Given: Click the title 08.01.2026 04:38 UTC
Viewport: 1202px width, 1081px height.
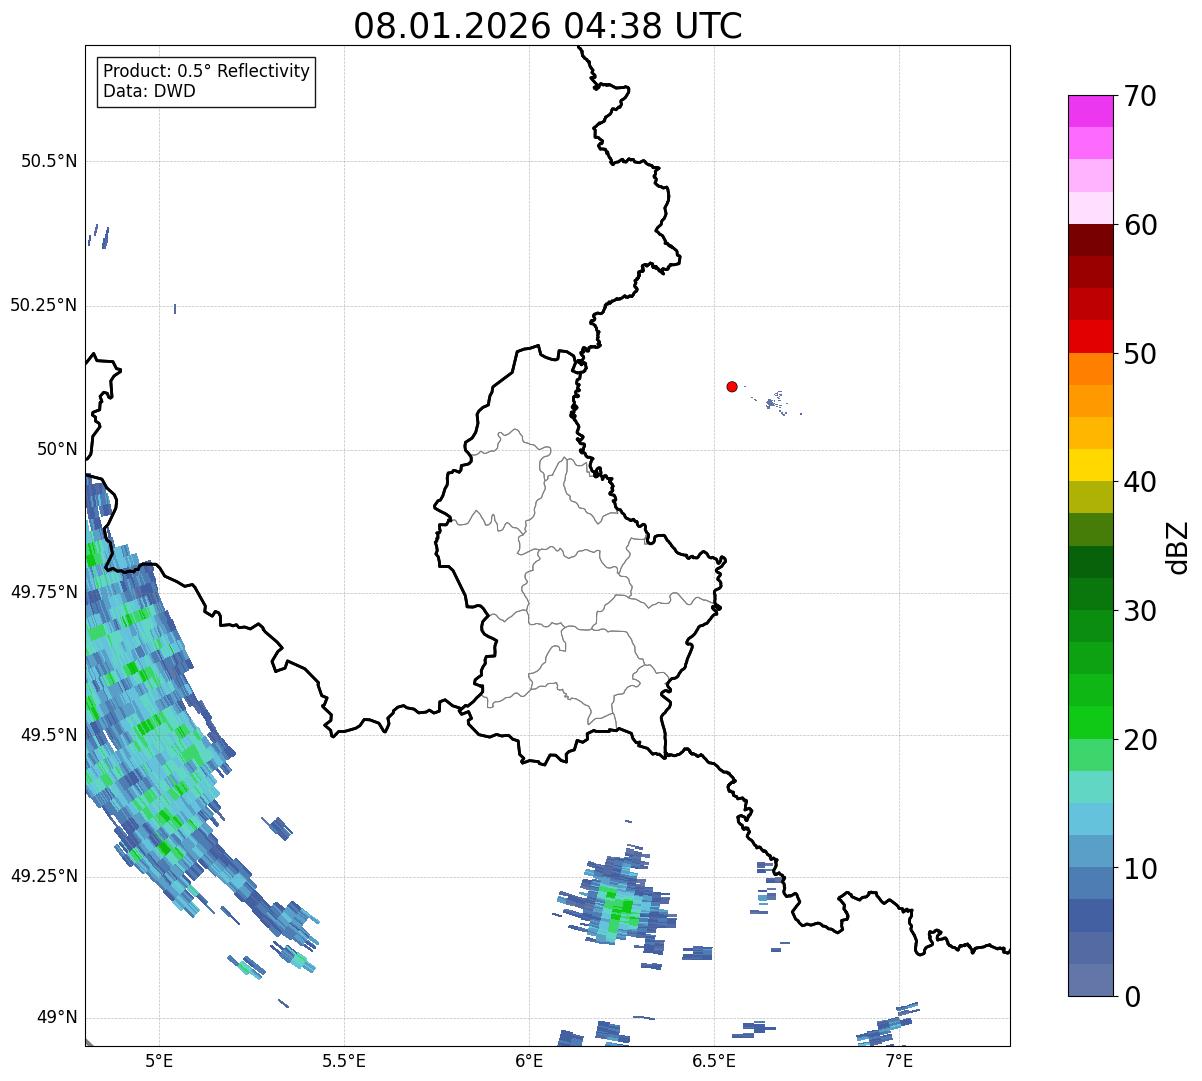Looking at the screenshot, I should (548, 26).
